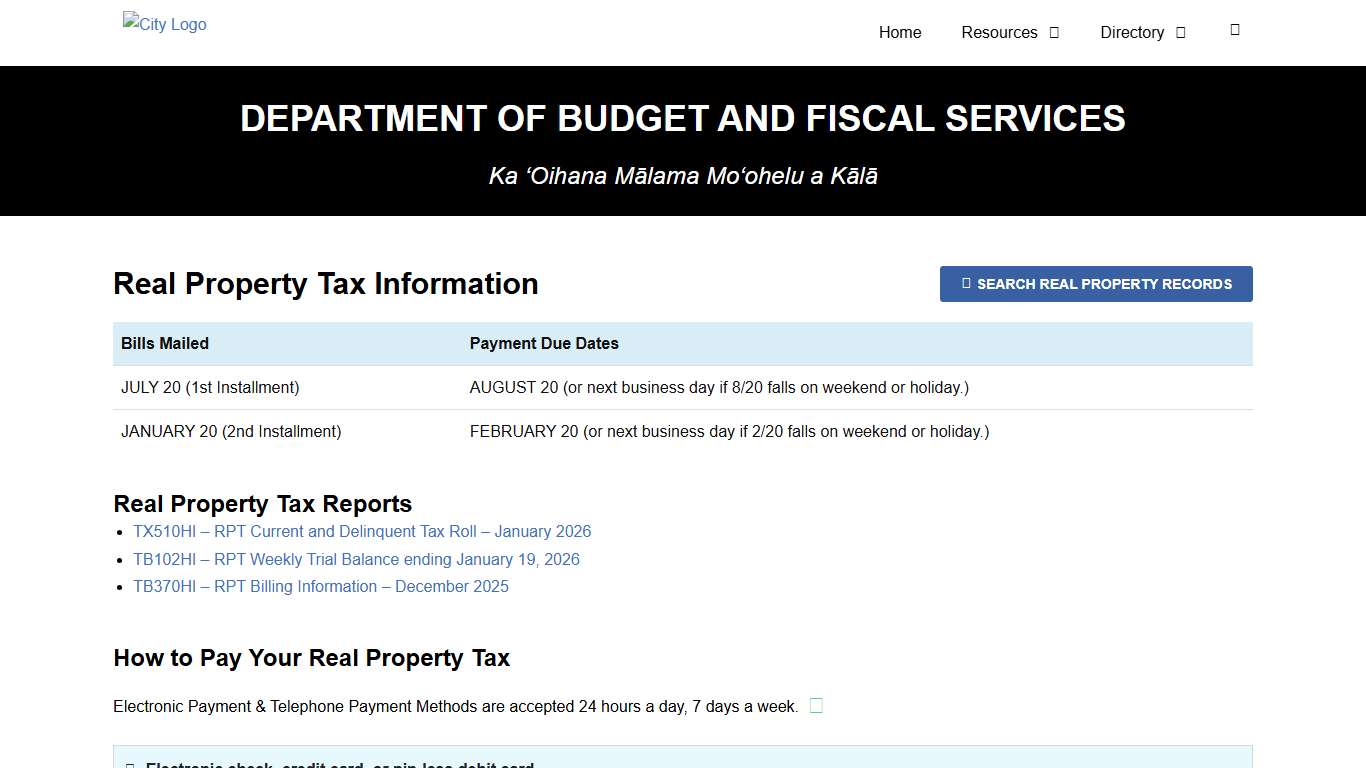
Task: Open the Resources dropdown chevron
Action: (x=1054, y=32)
